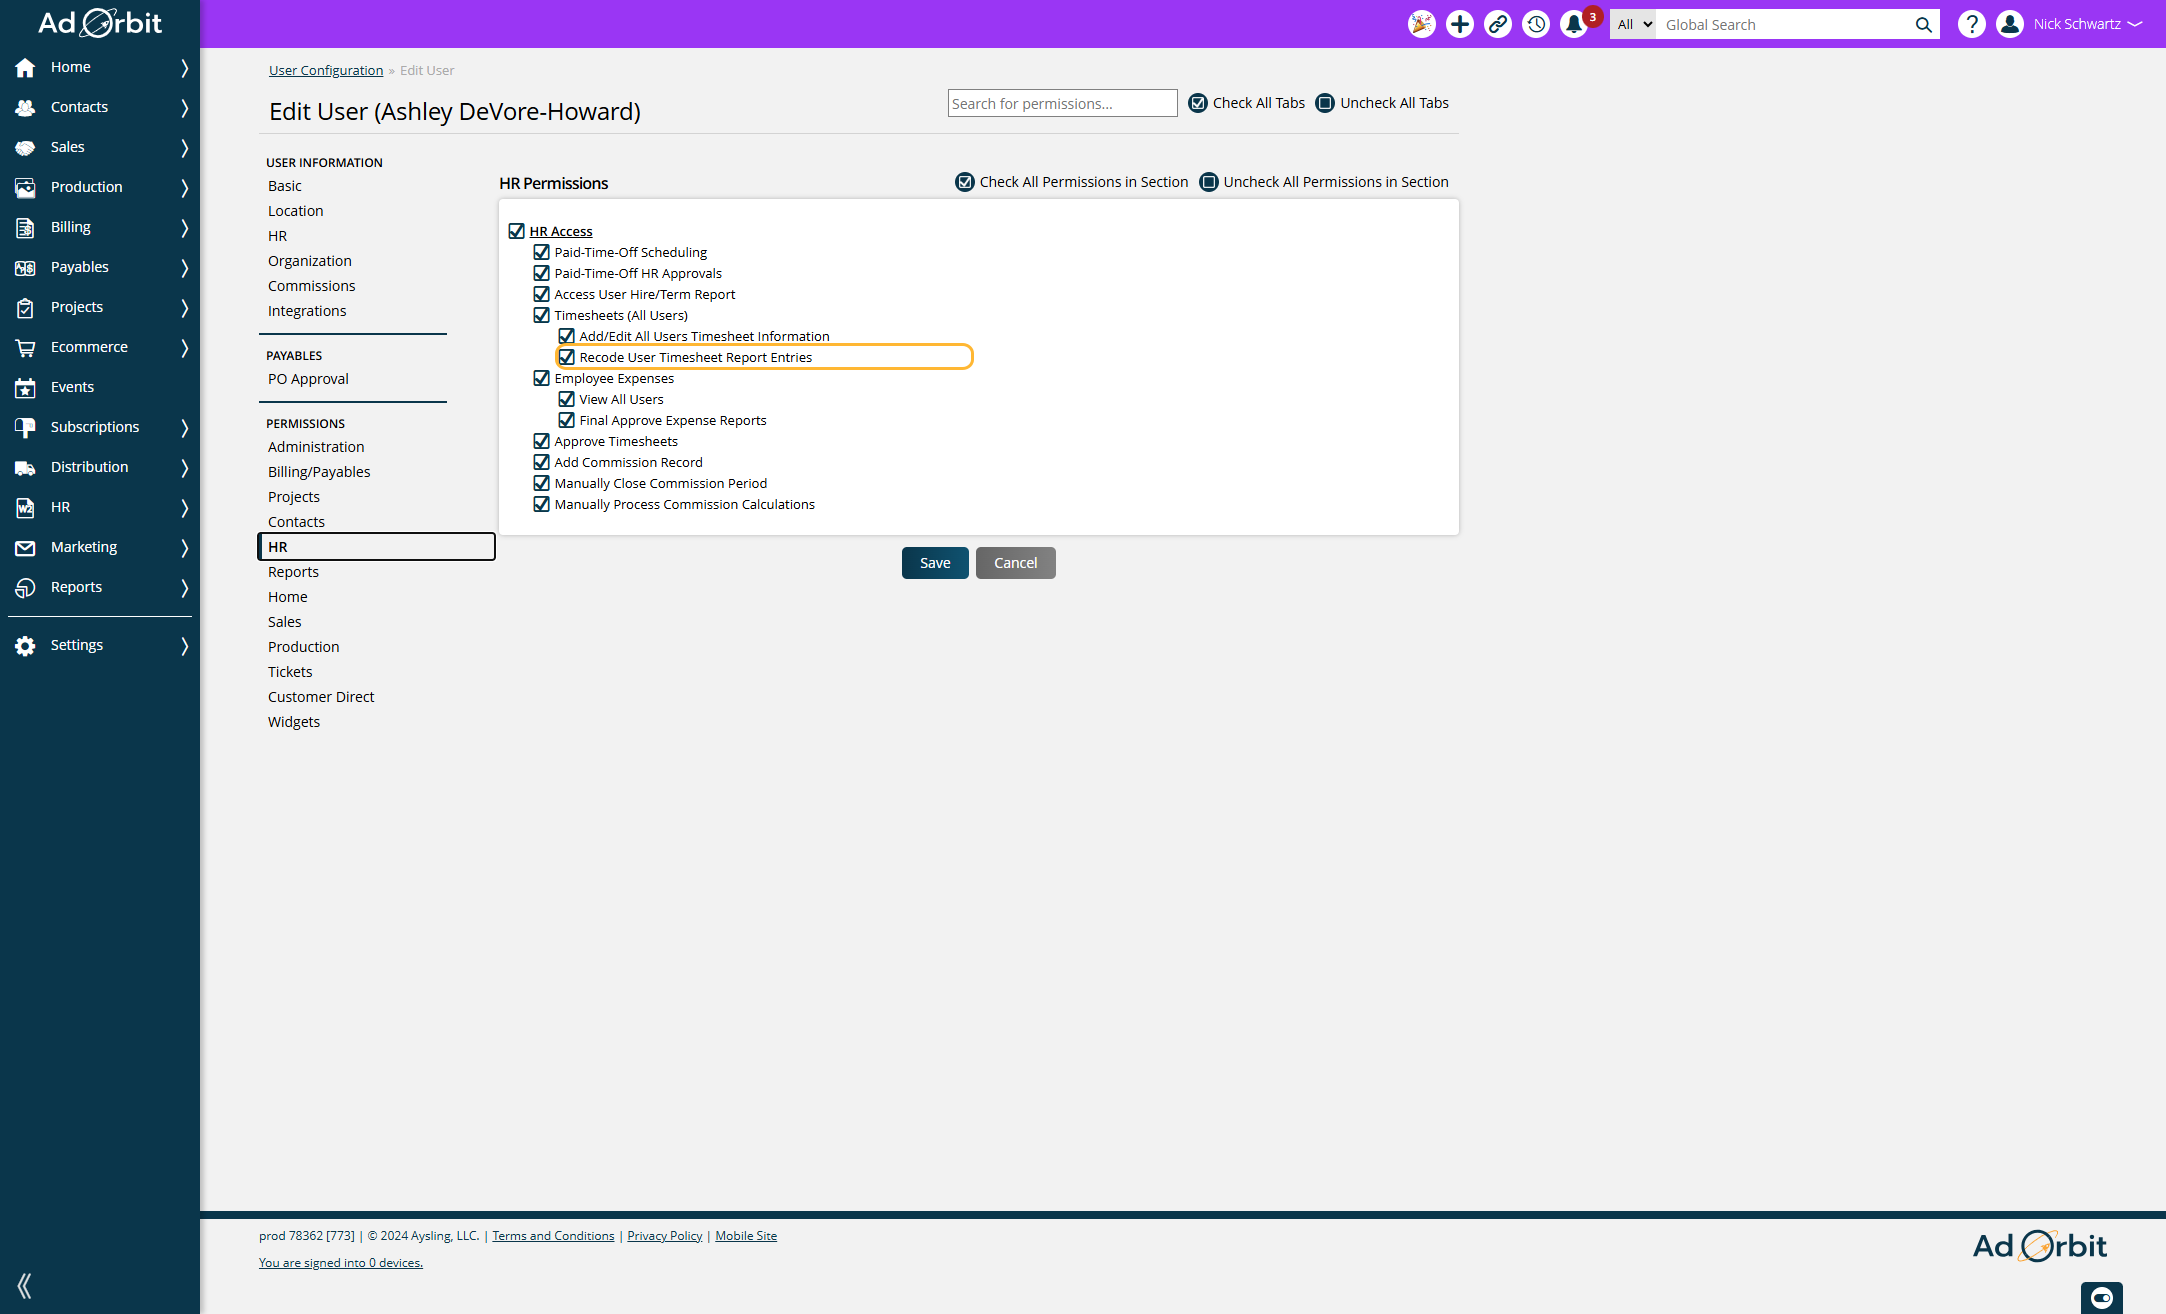2166x1314 pixels.
Task: Click the Cancel button
Action: point(1015,563)
